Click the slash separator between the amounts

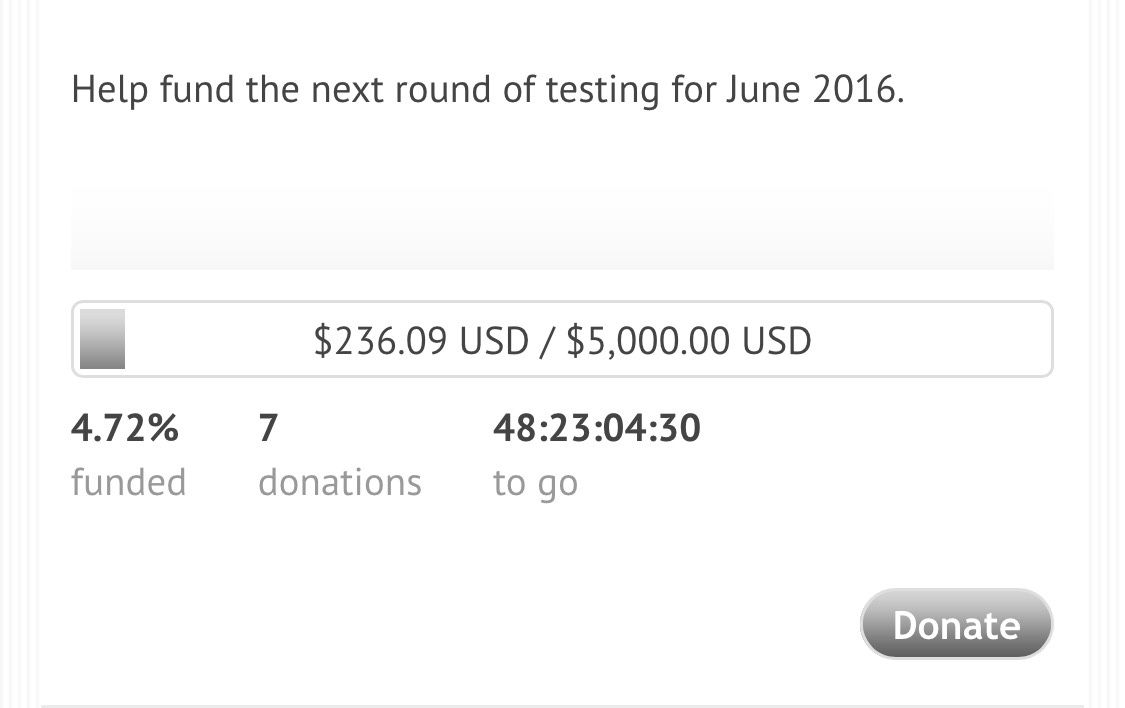point(546,341)
